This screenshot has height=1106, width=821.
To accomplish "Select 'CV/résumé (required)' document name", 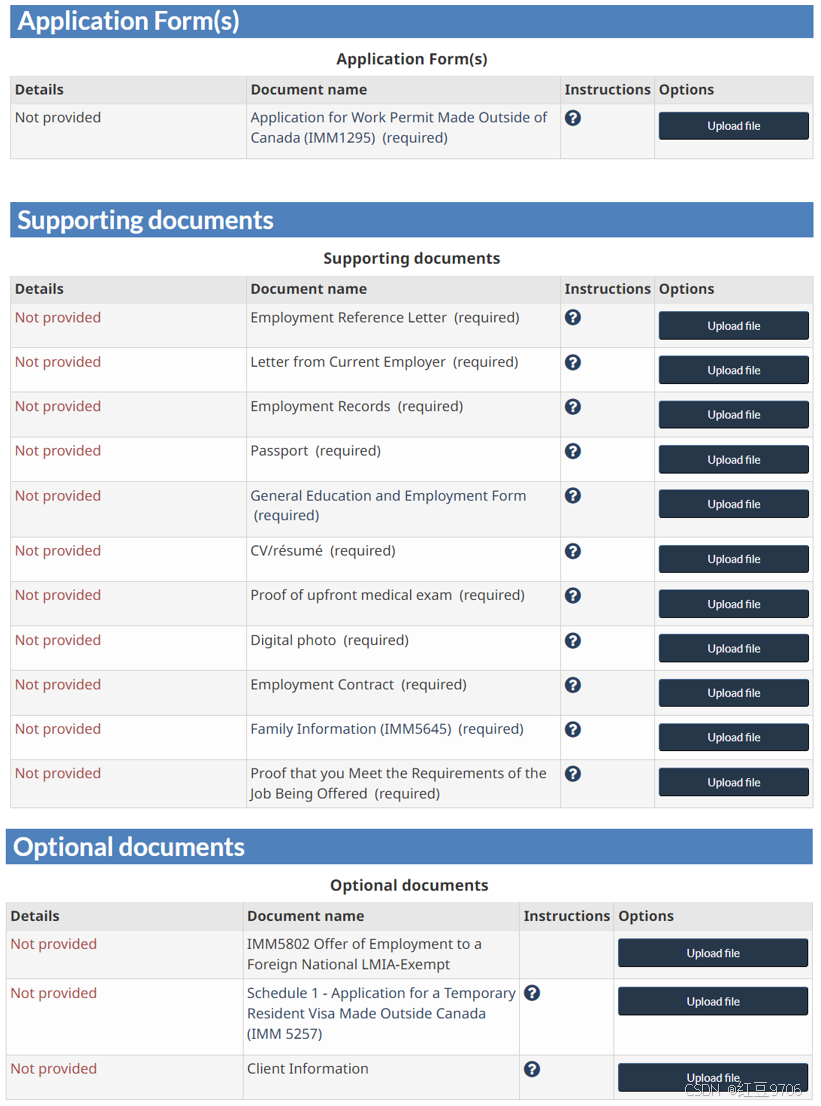I will click(x=323, y=551).
